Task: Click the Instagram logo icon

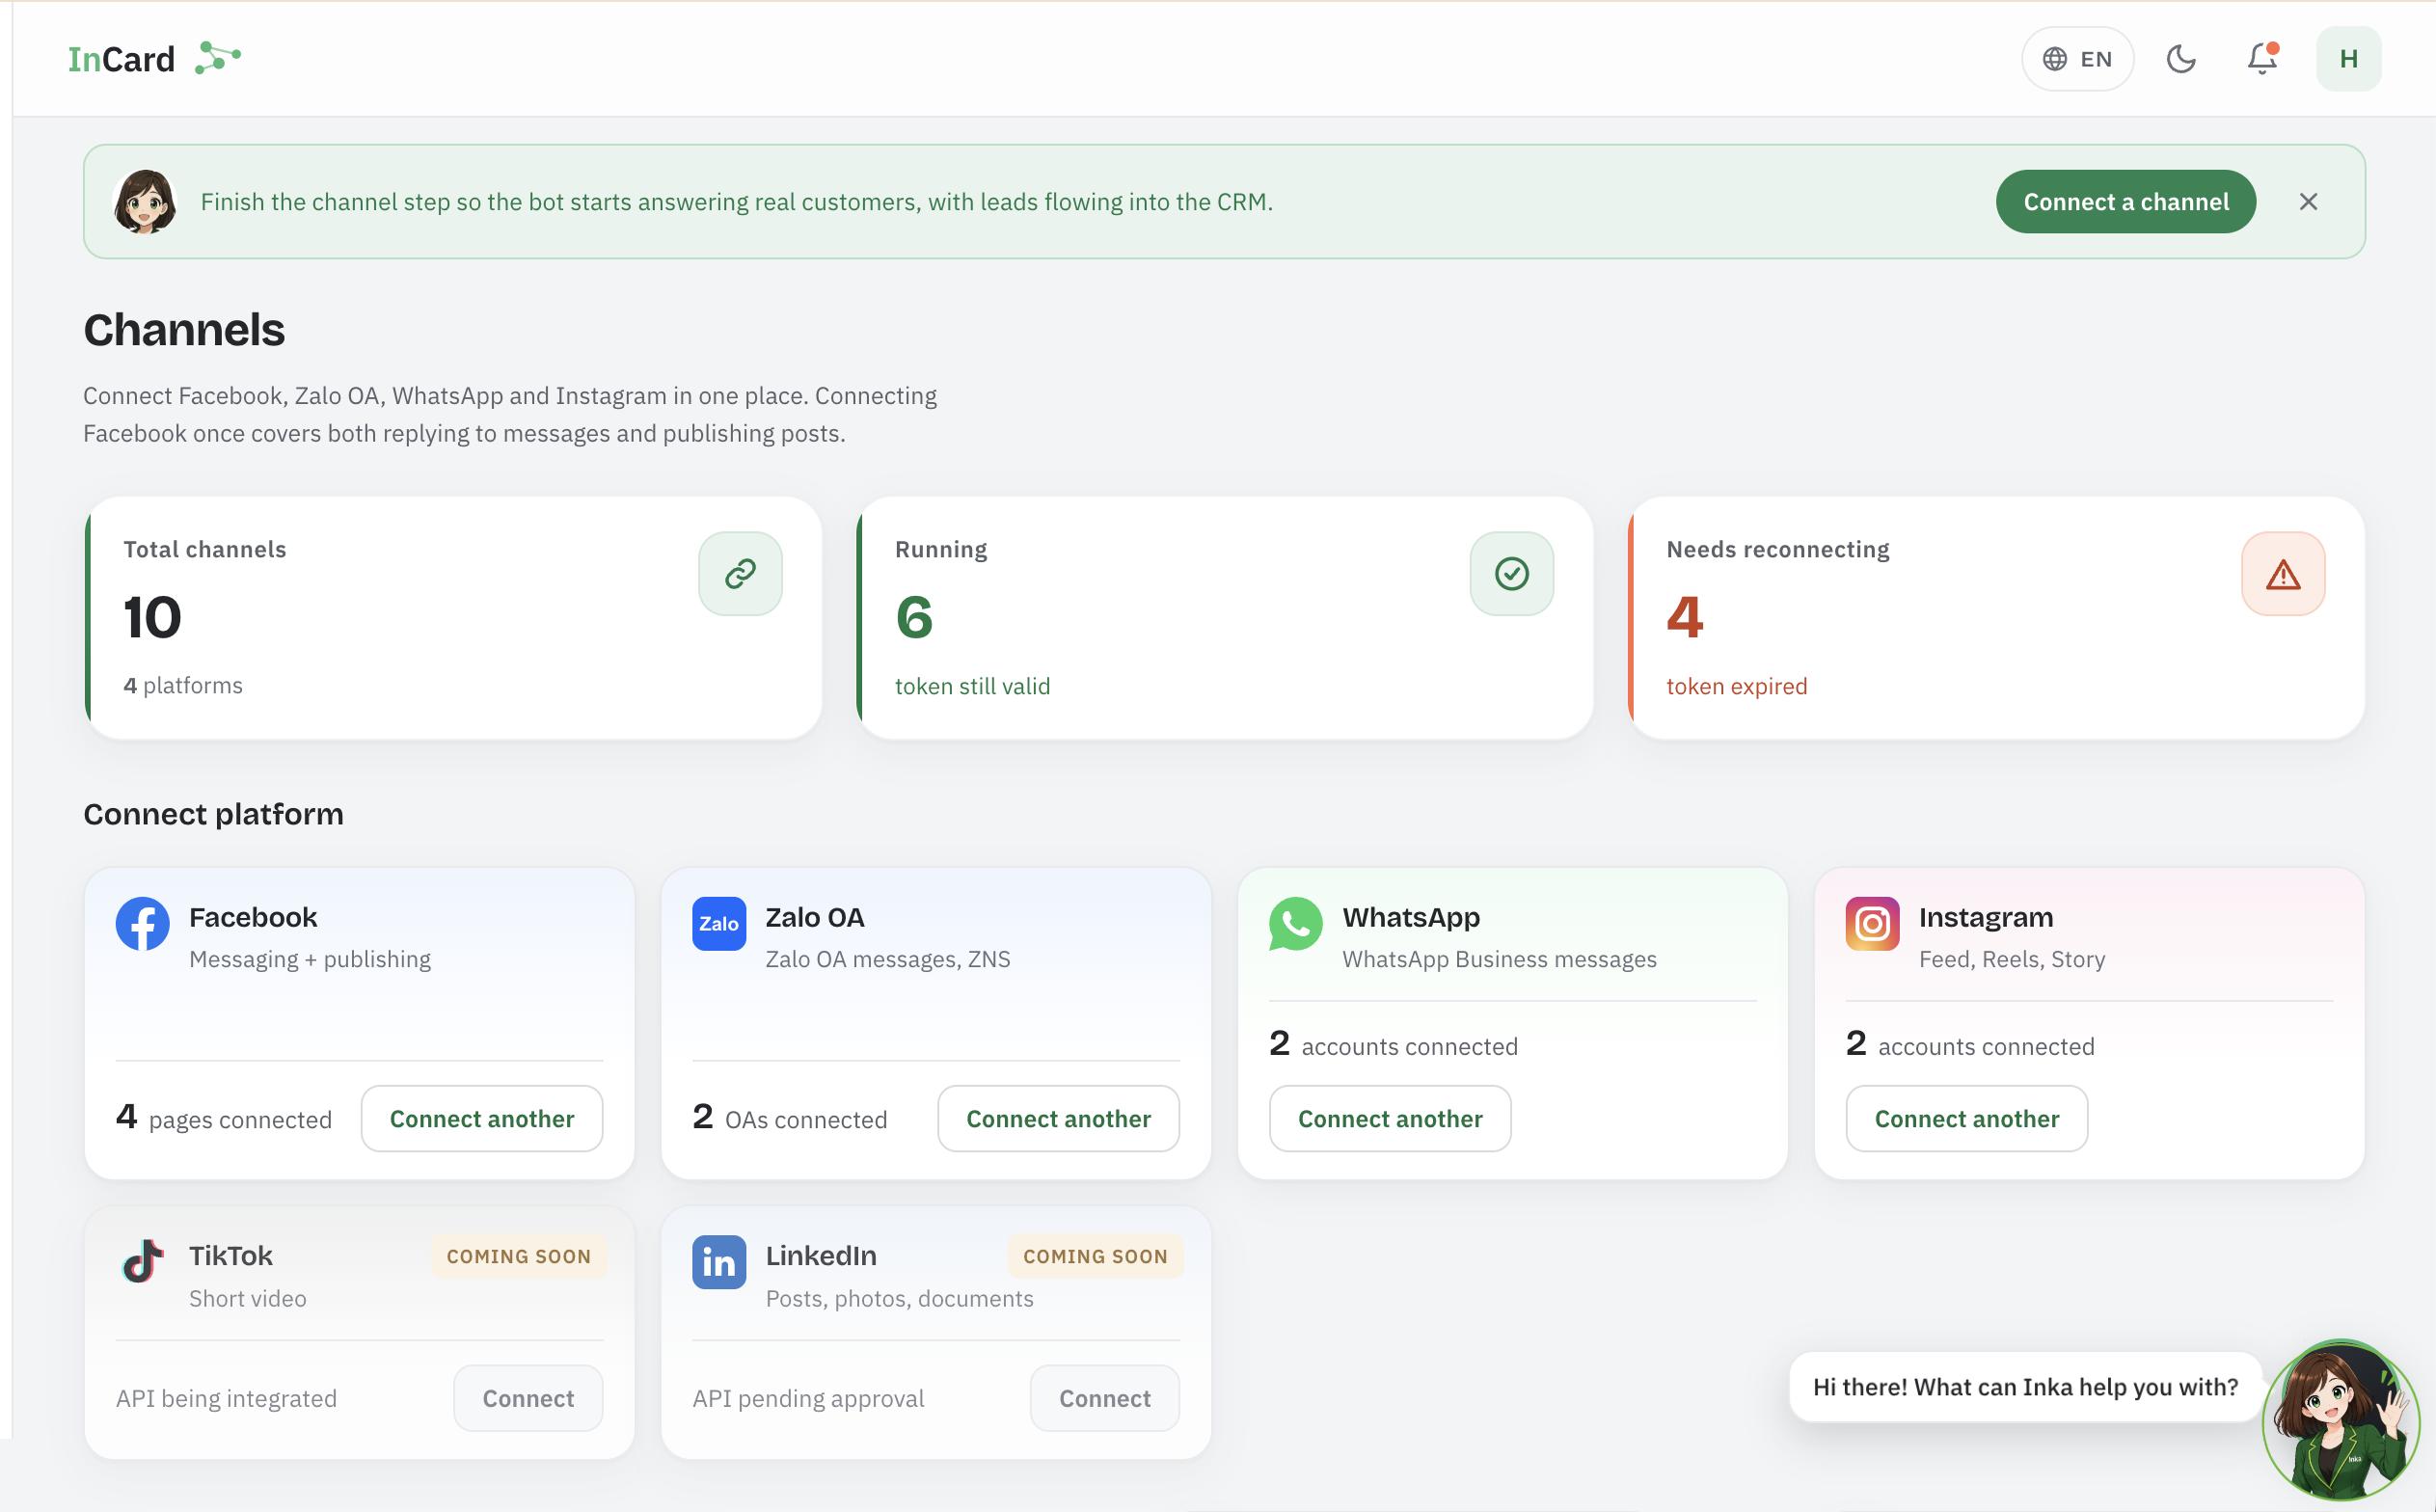Action: point(1872,923)
